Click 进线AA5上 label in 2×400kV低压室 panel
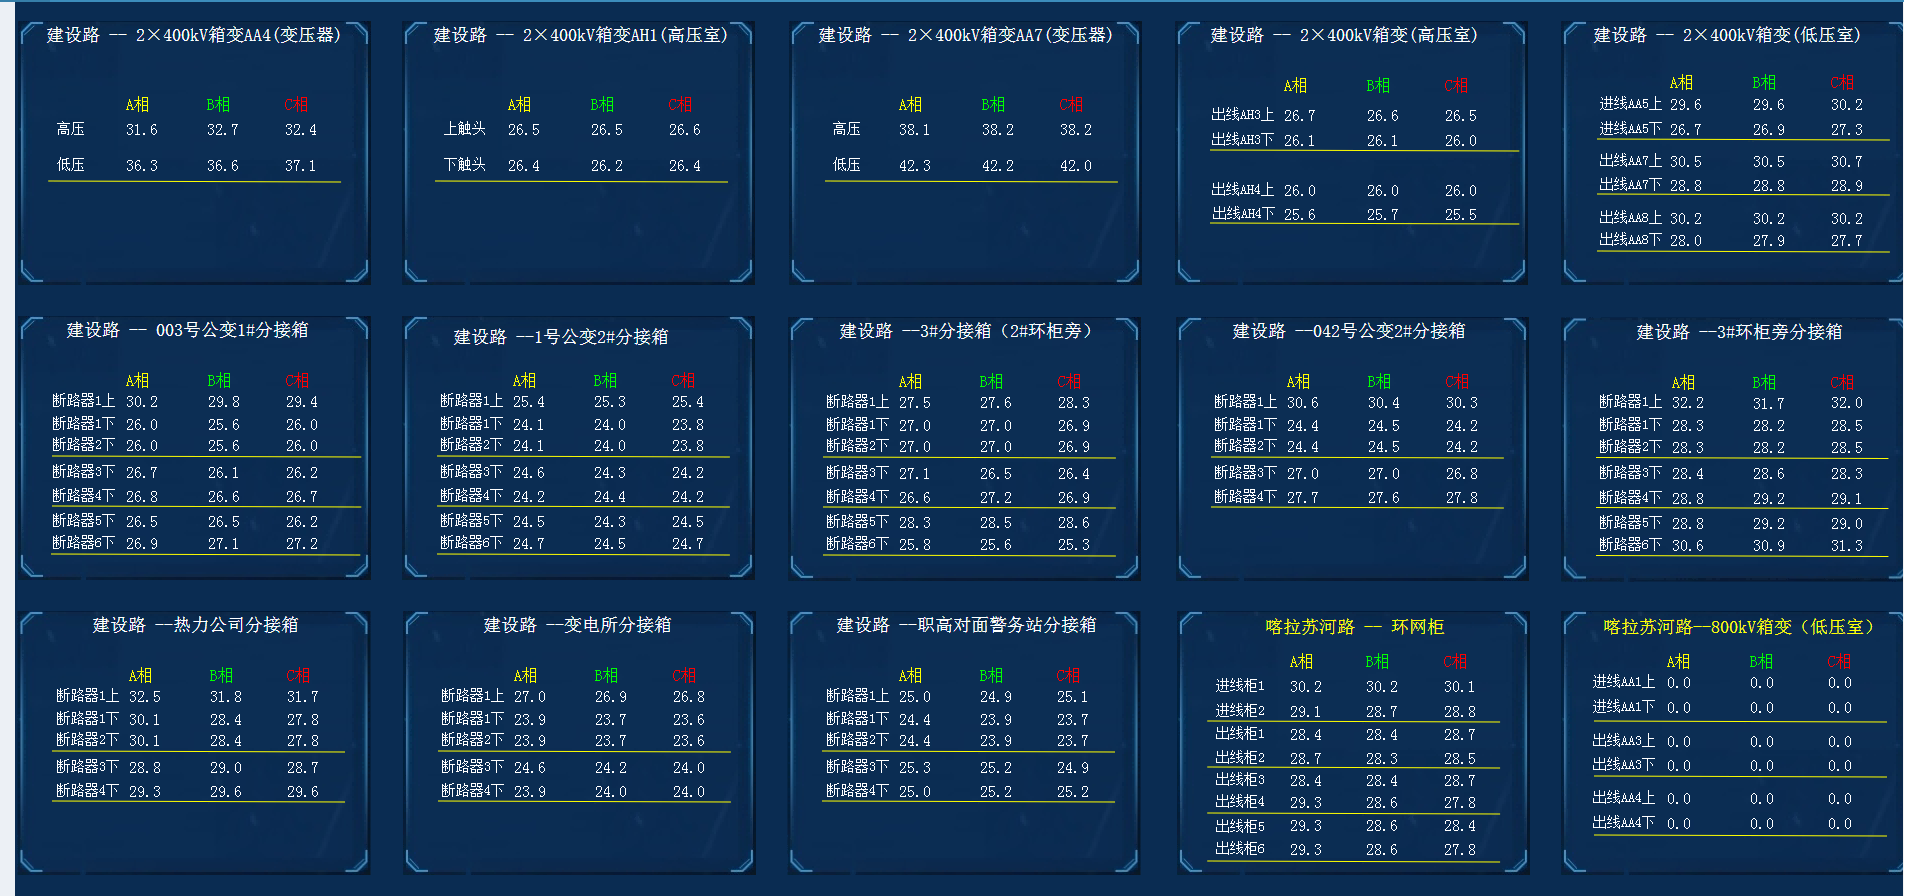1907x896 pixels. 1630,104
